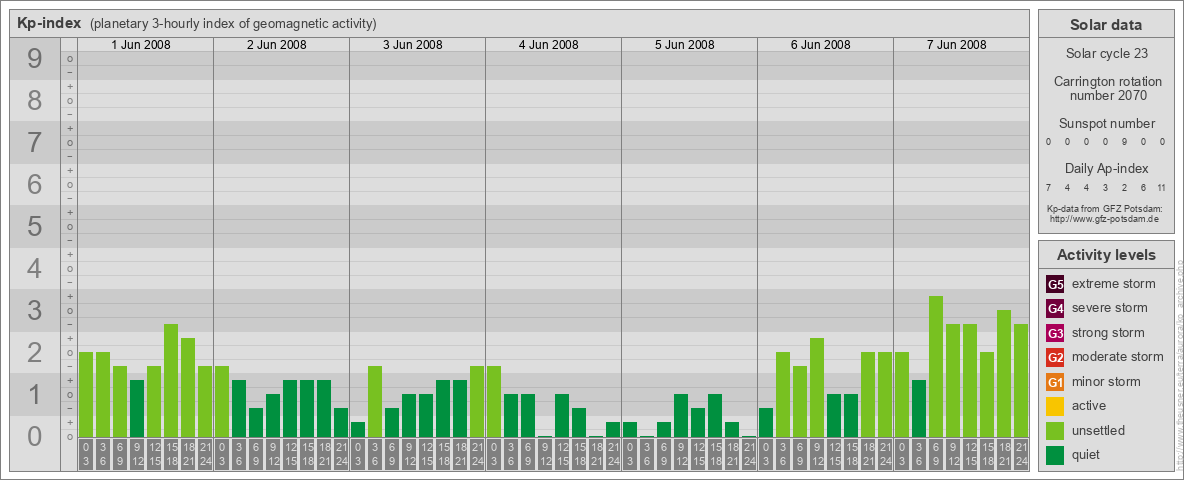This screenshot has height=480, width=1184.
Task: Click the 2 Jun 2008 date header
Action: point(277,45)
